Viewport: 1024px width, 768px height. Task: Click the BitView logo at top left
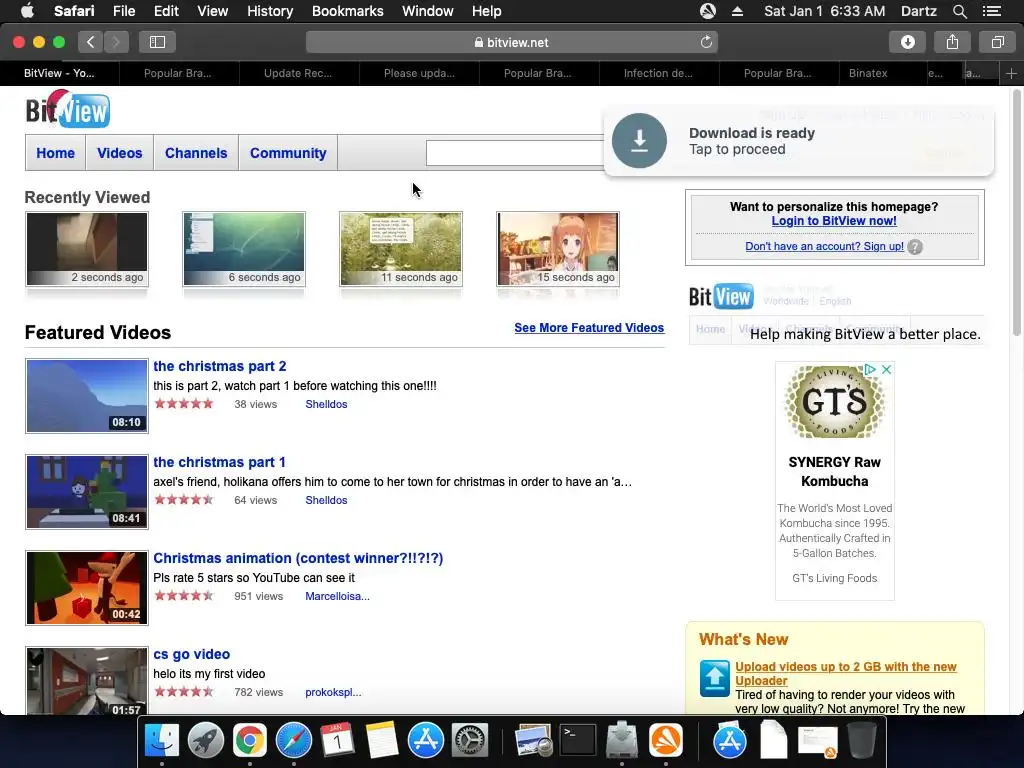point(68,109)
